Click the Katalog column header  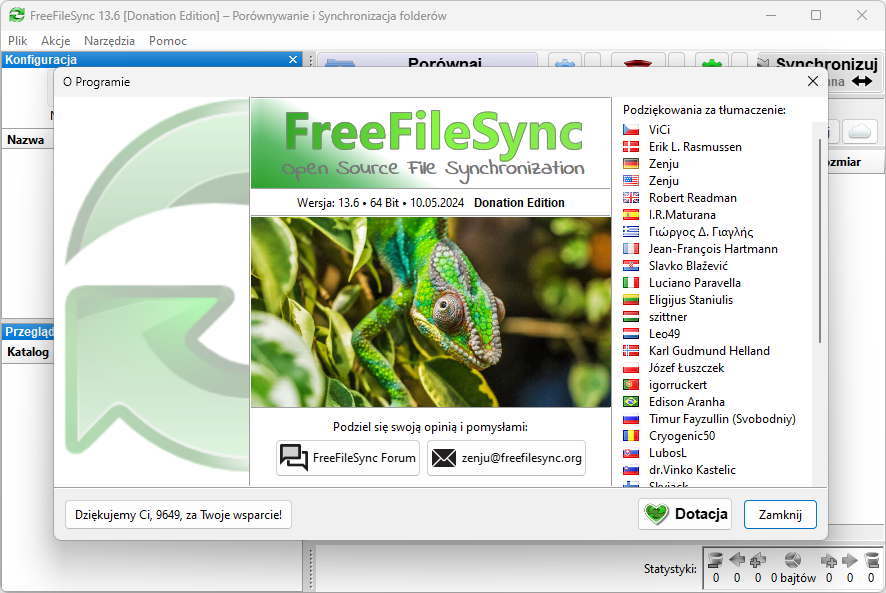(28, 352)
